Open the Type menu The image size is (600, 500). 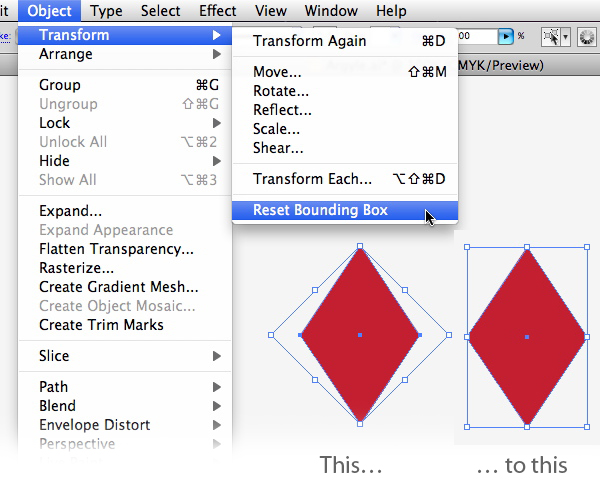106,10
